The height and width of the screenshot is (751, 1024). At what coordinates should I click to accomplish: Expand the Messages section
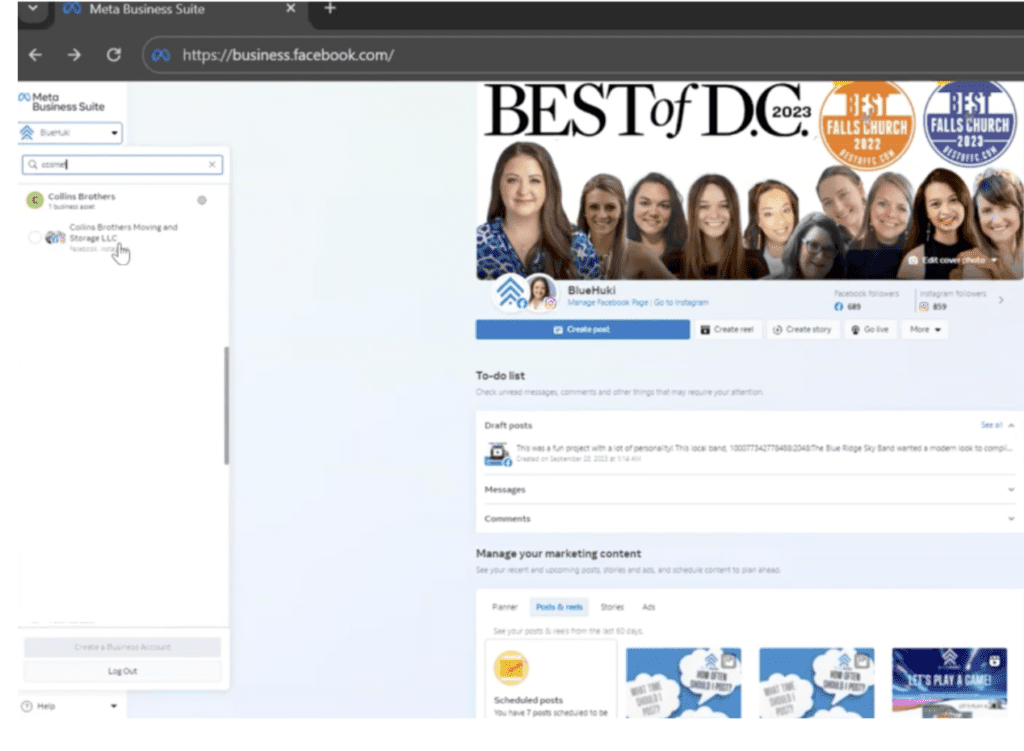tap(1011, 490)
